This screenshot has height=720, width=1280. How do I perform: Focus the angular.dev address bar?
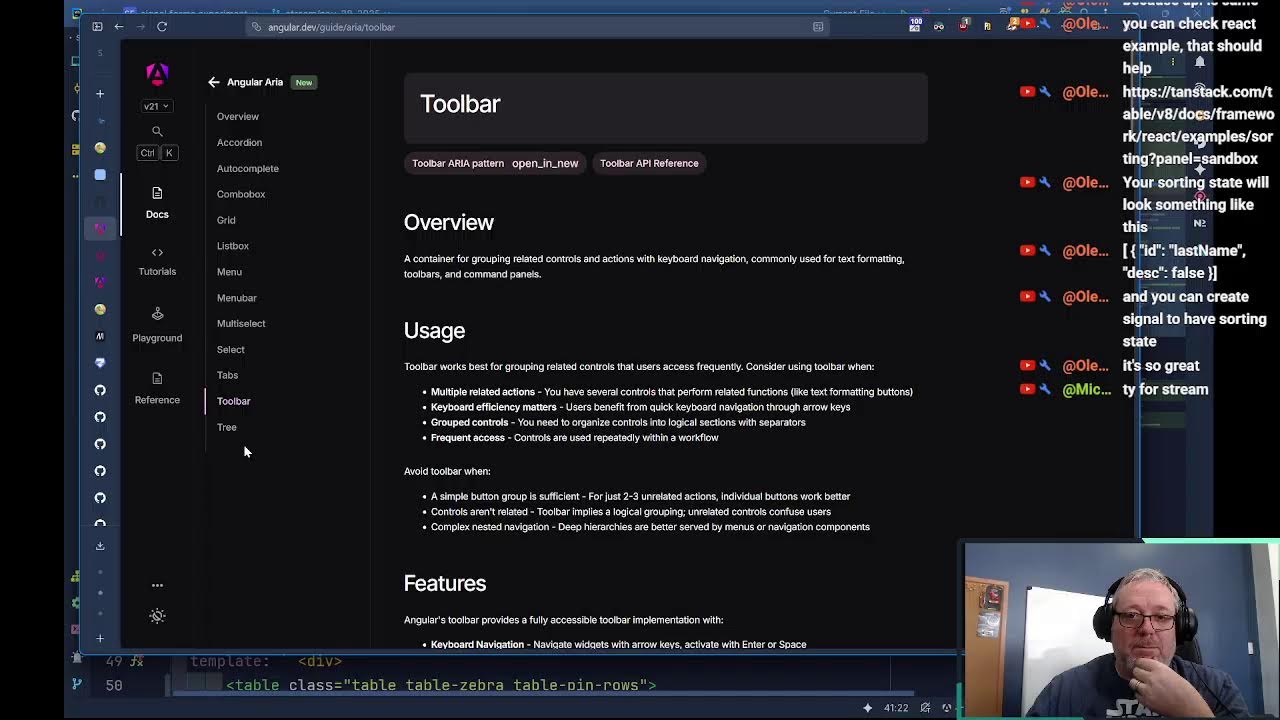[540, 27]
